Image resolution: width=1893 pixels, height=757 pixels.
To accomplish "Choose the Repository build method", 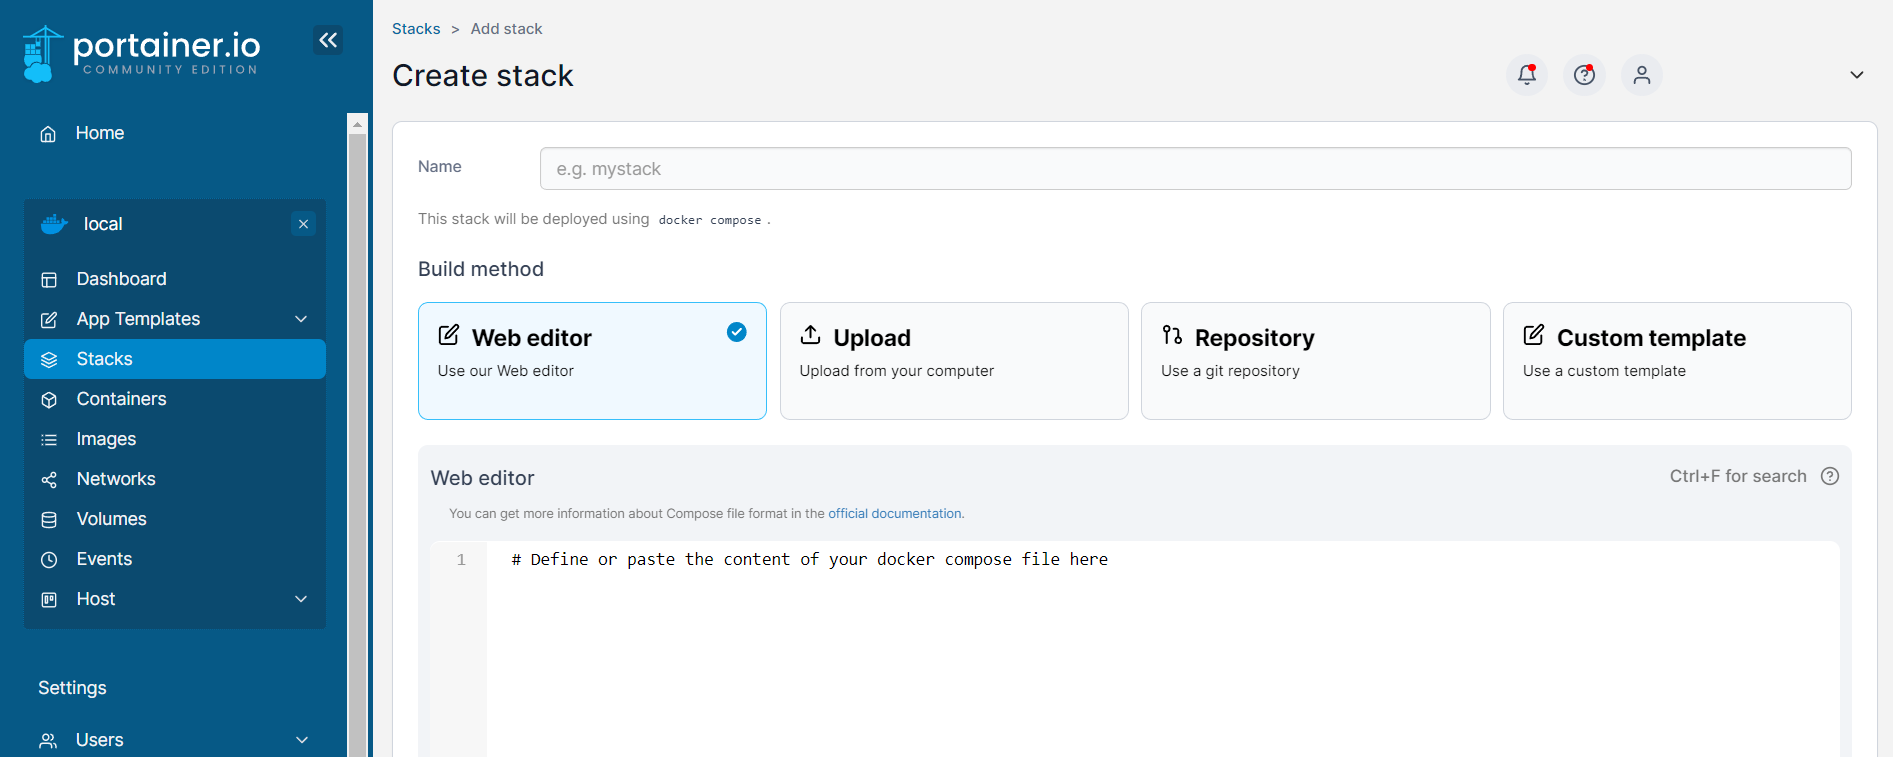I will (1315, 361).
